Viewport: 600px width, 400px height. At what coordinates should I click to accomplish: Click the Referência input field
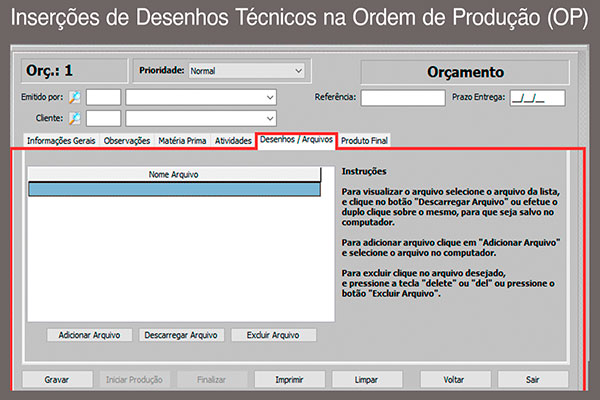coord(402,98)
